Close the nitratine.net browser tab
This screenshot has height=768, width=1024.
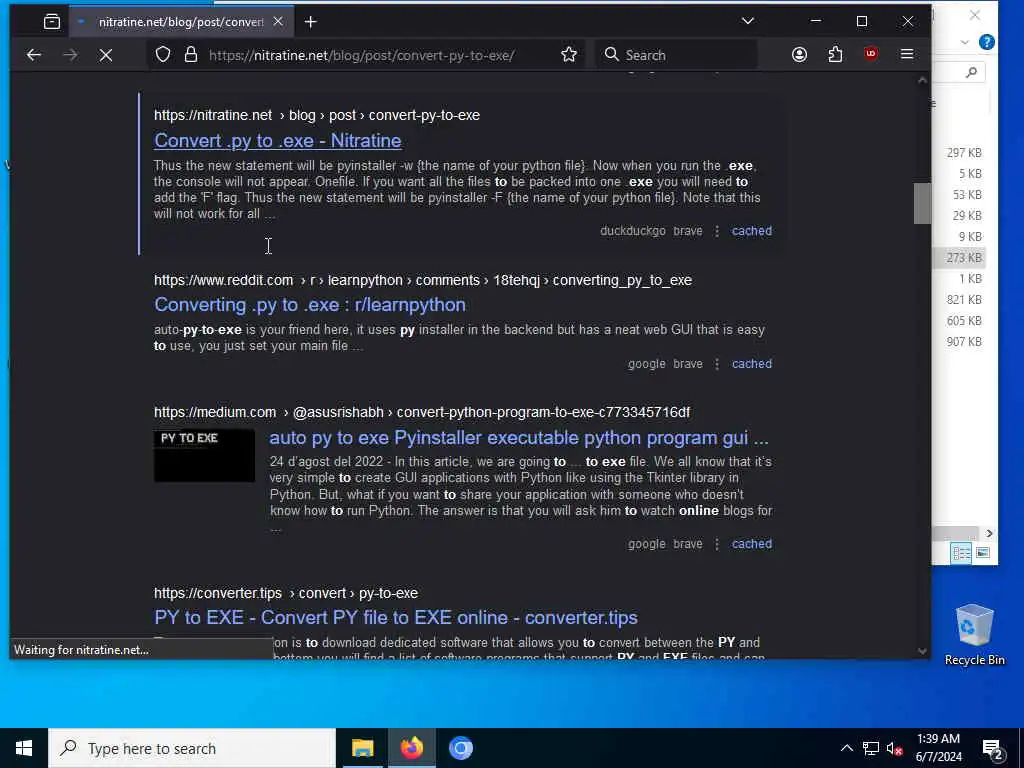point(278,22)
